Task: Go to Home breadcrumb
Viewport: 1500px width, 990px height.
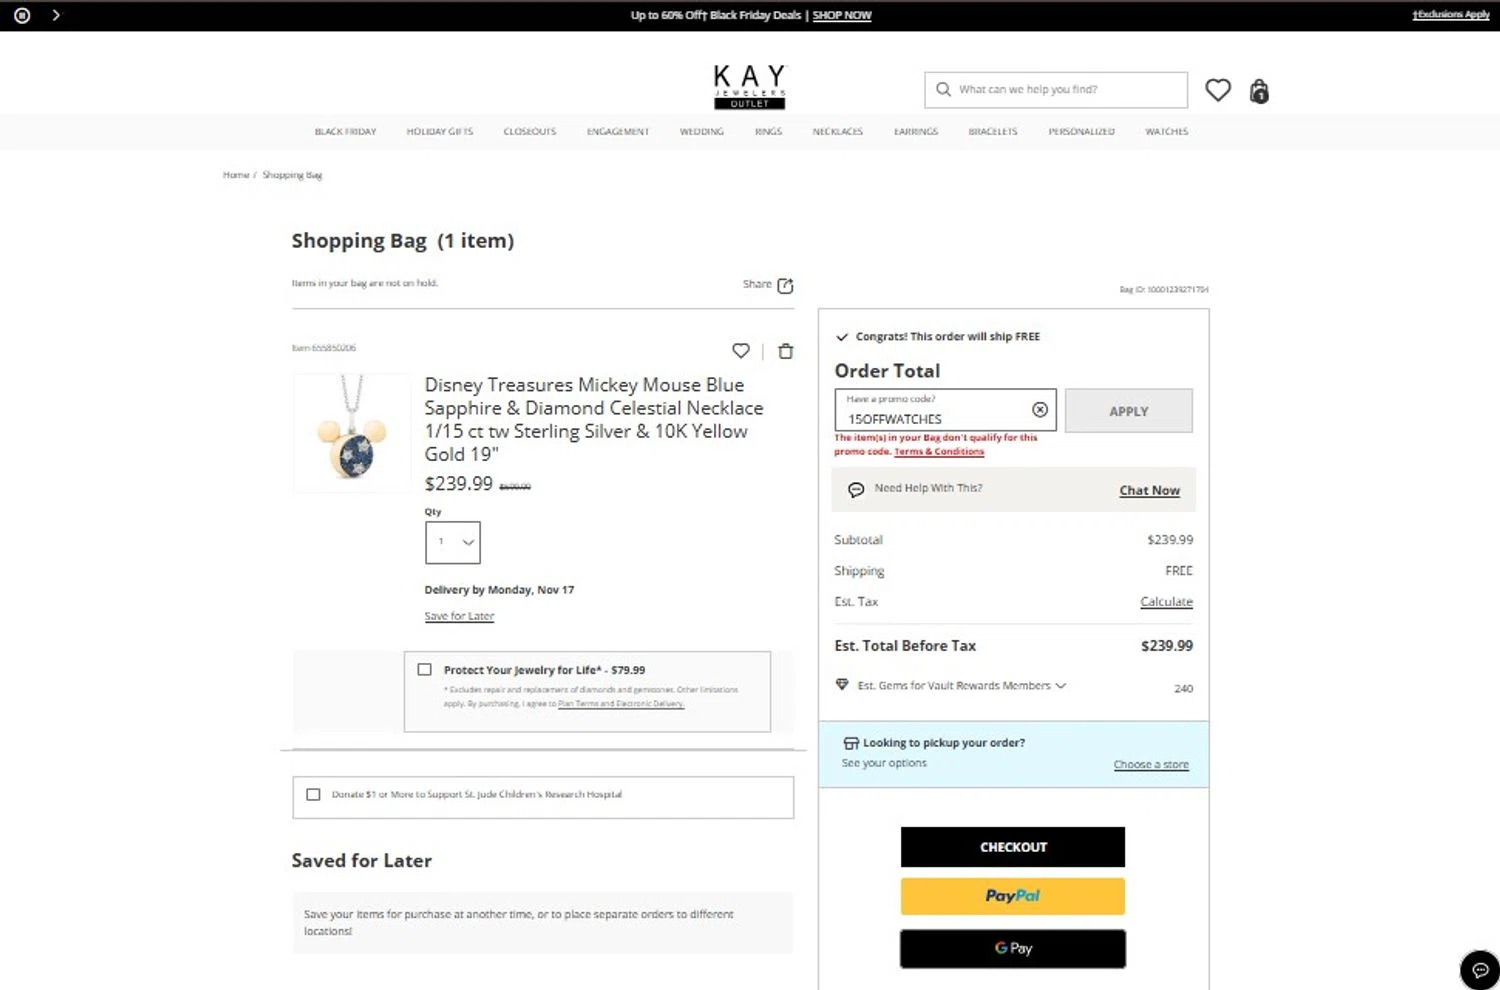Action: pos(236,175)
